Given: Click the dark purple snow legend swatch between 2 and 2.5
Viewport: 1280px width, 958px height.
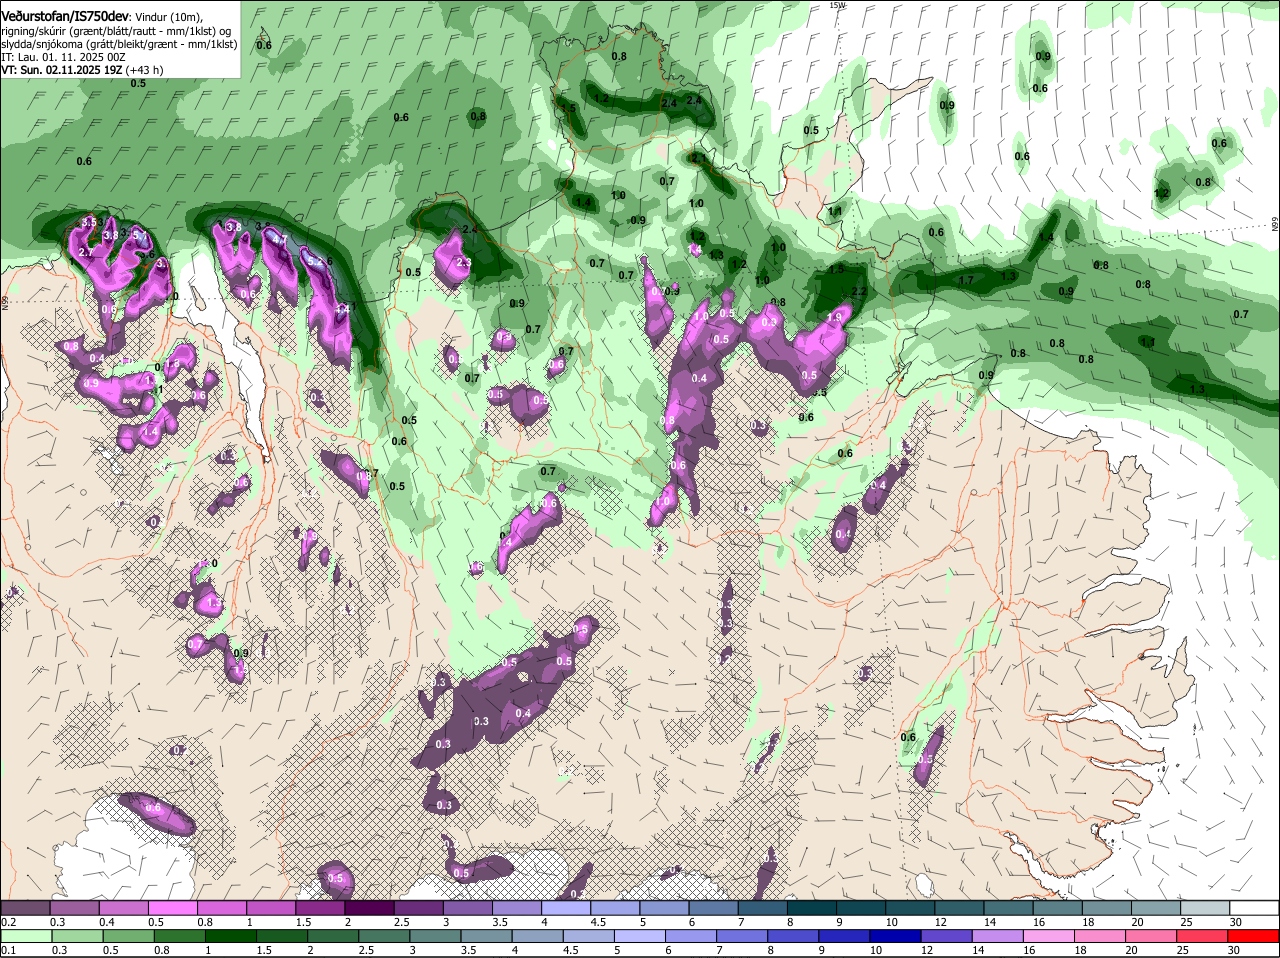Looking at the screenshot, I should pos(369,907).
